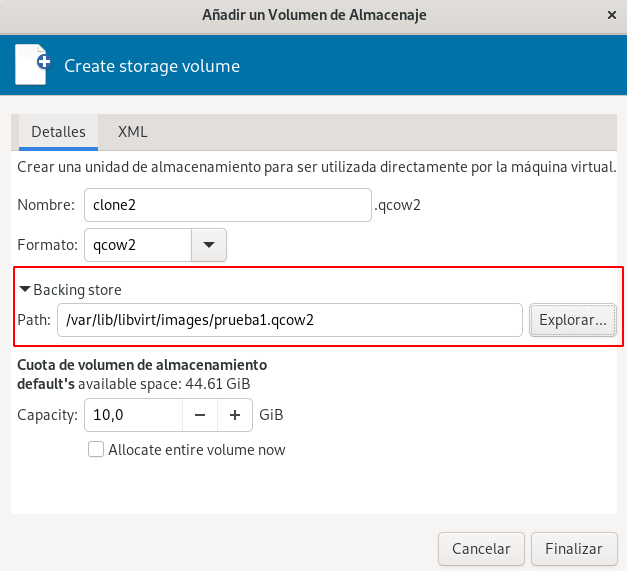Decrease capacity with the minus button
Screen dimensions: 627x571
[200, 415]
